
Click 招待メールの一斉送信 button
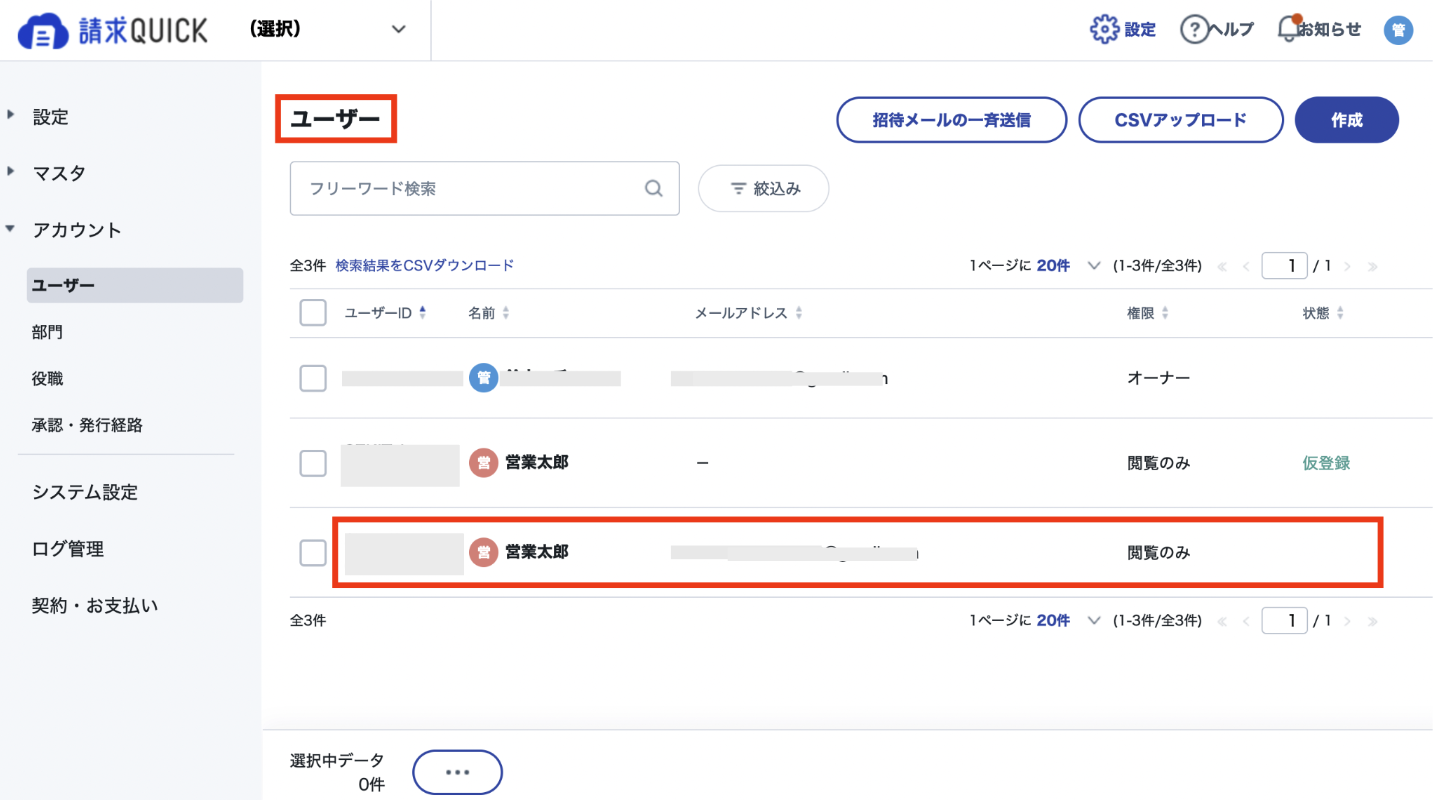[952, 120]
